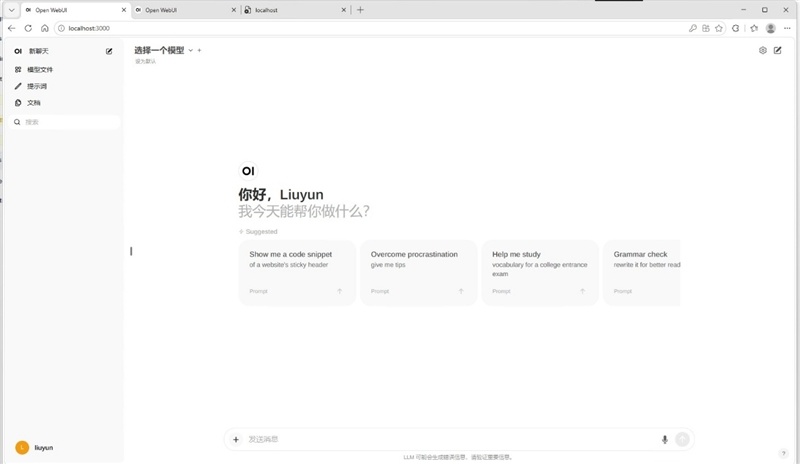Click the browser home icon

(x=44, y=28)
